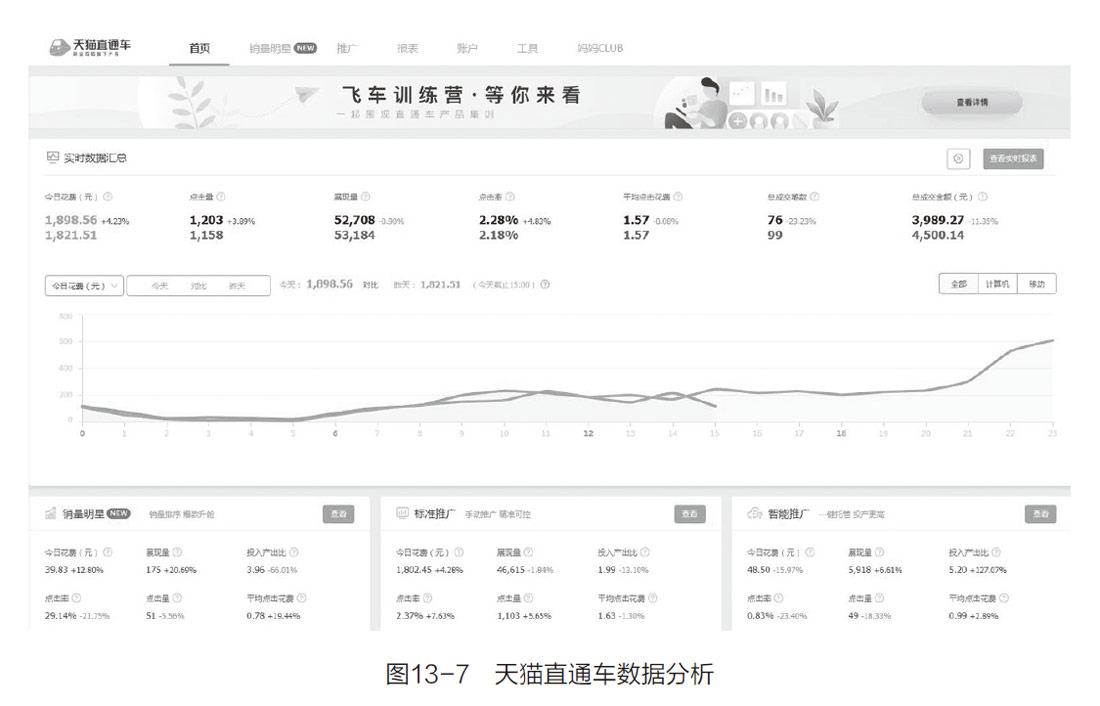
Task: Click 查看详情 on the banner
Action: coord(971,102)
